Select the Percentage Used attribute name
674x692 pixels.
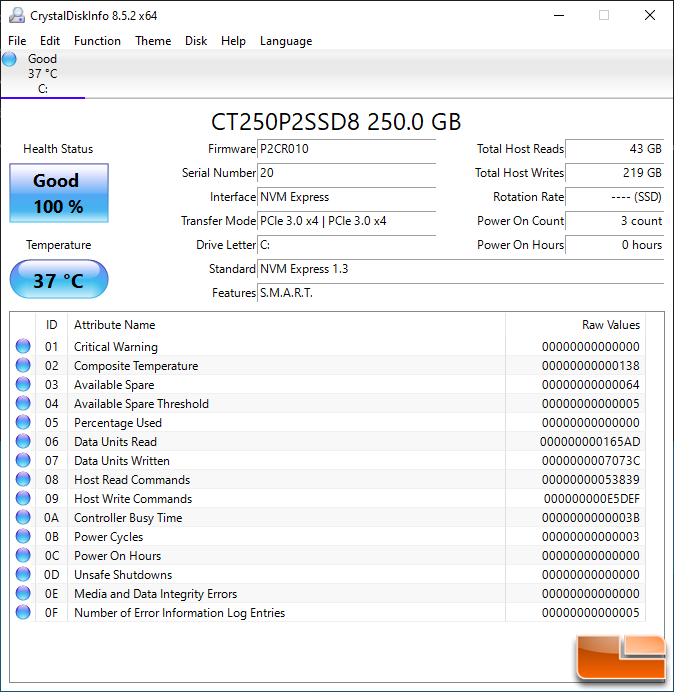coord(118,423)
